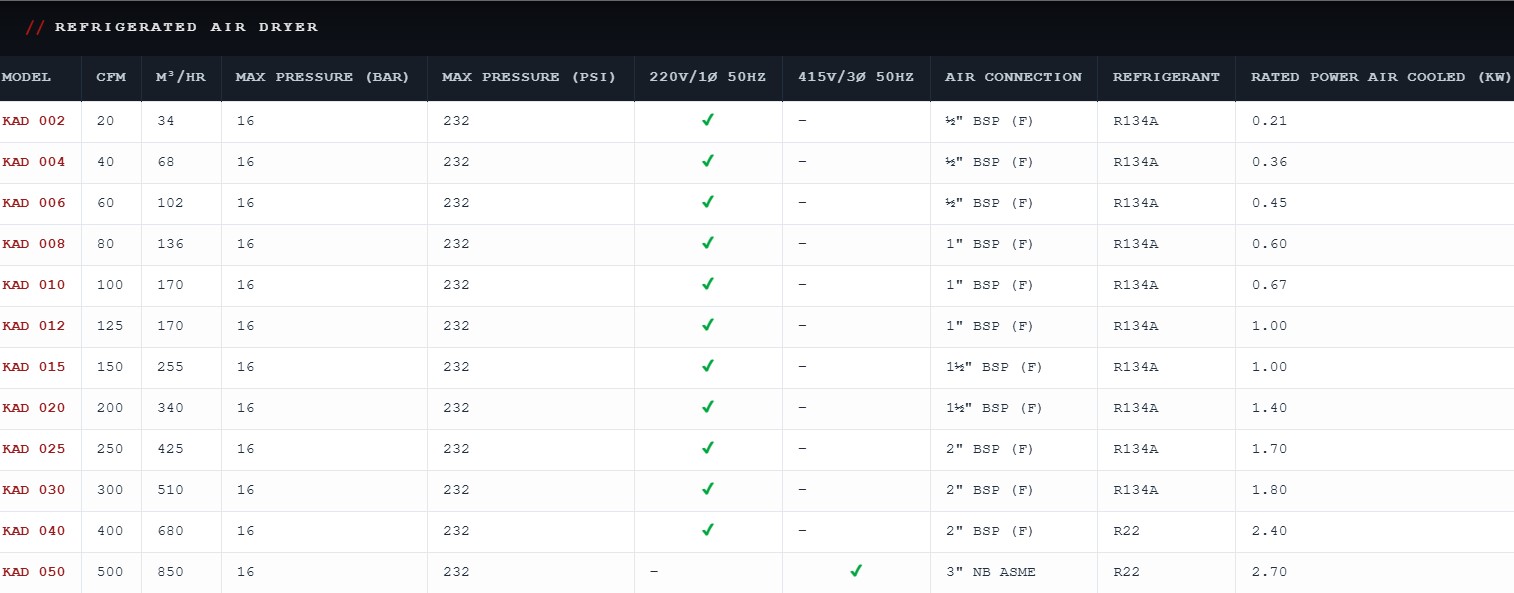Click the green checkmark in KAD 025 row
Viewport: 1514px width, 593px height.
(708, 448)
